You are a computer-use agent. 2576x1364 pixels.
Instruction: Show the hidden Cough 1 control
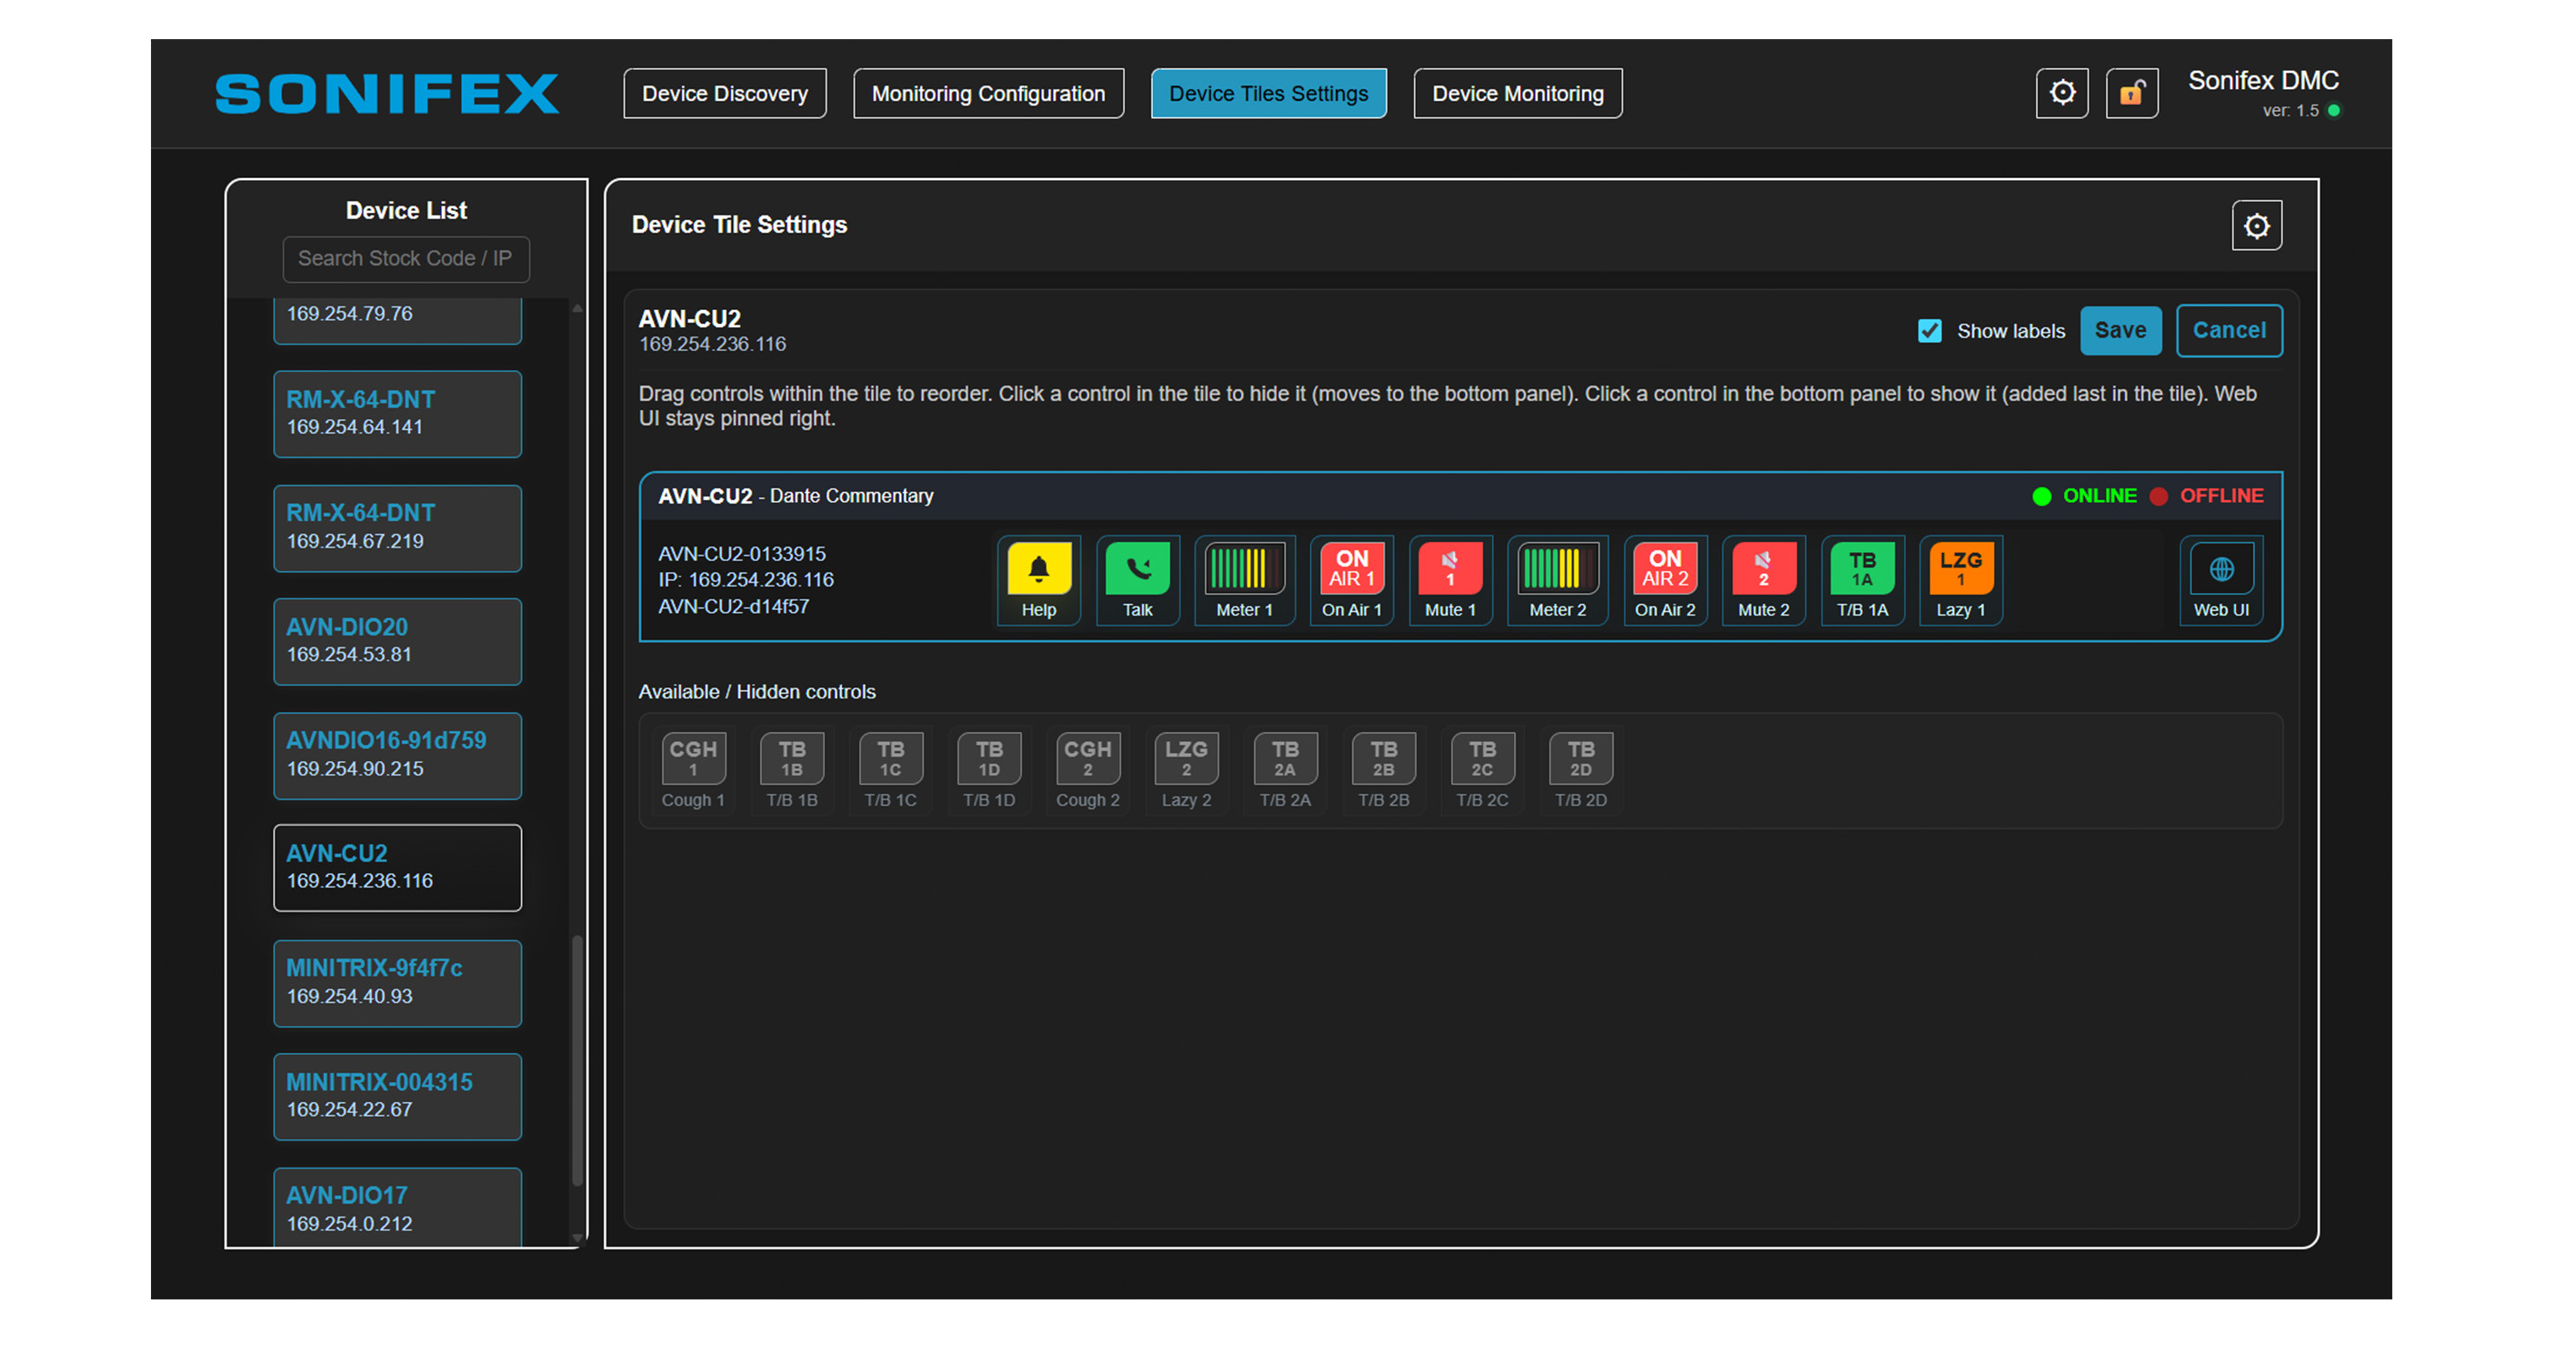click(693, 771)
